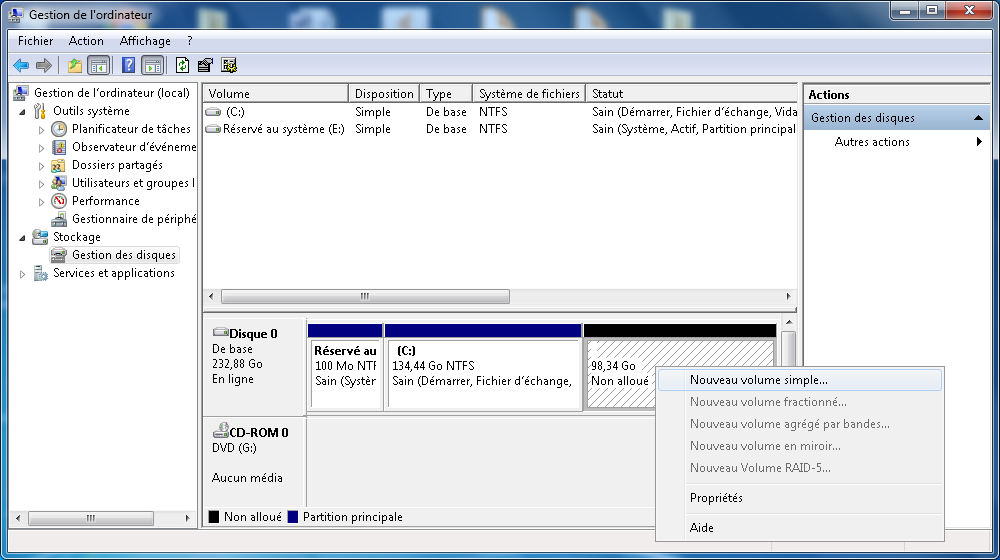The image size is (1000, 560).
Task: Open the Fichier menu
Action: 35,41
